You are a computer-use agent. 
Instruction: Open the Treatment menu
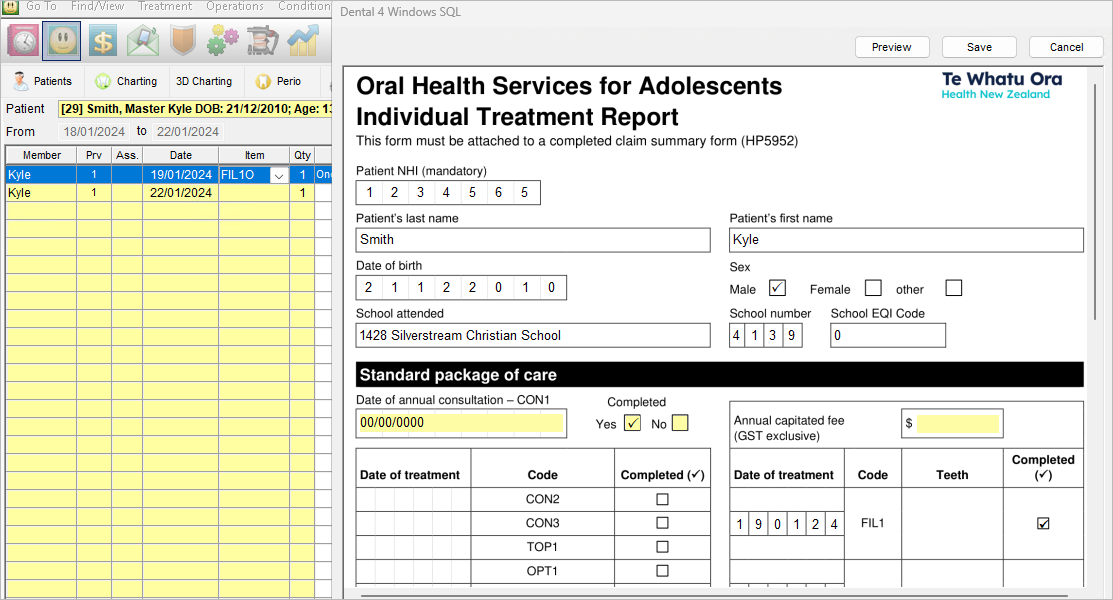165,6
